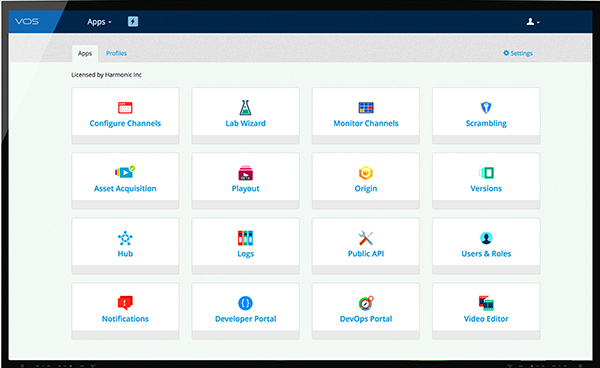Open the Lab Wizard flask icon
Image resolution: width=600 pixels, height=368 pixels.
245,107
